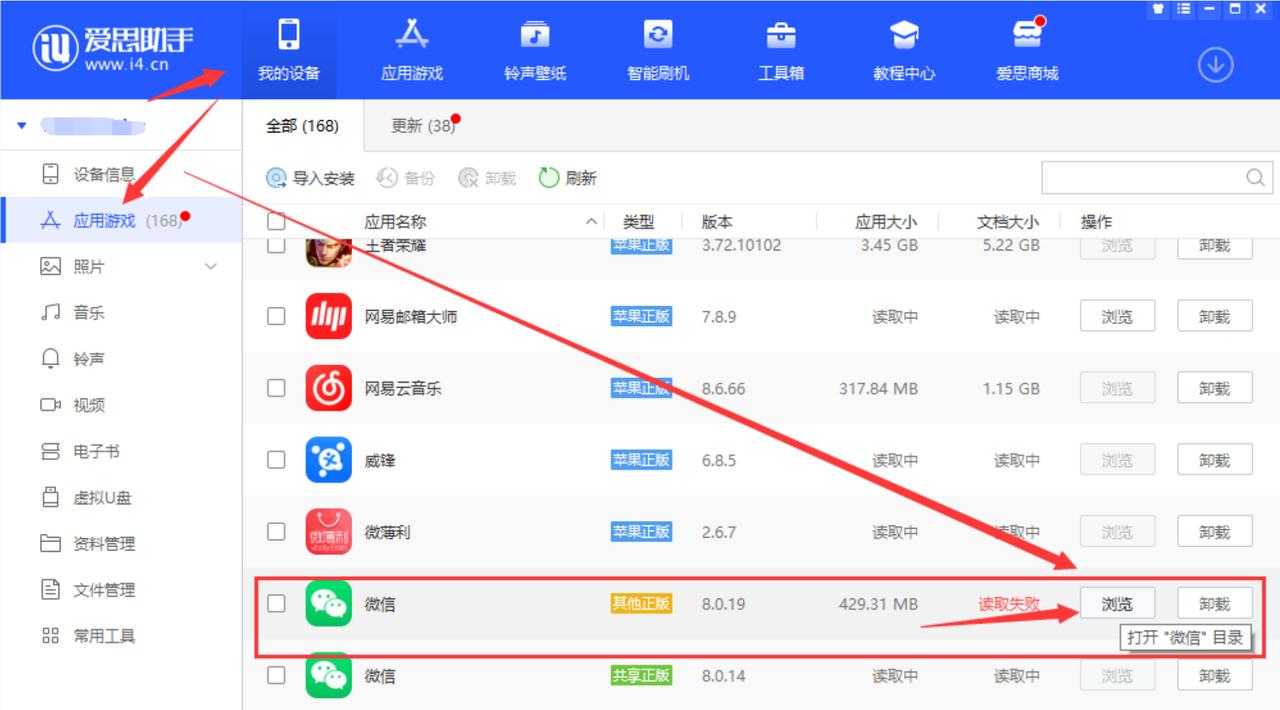Screen dimensions: 1280x710
Task: Open the 爱思商城 store icon
Action: [1027, 37]
